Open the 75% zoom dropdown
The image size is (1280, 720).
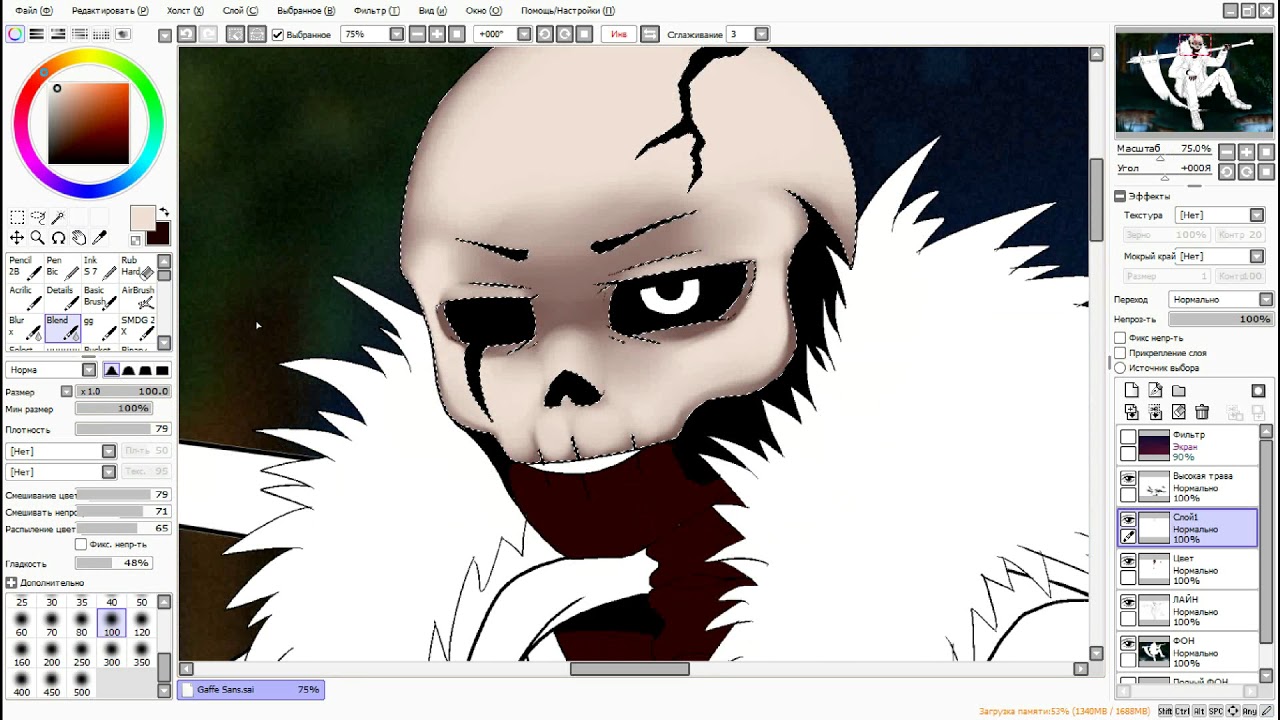click(397, 34)
